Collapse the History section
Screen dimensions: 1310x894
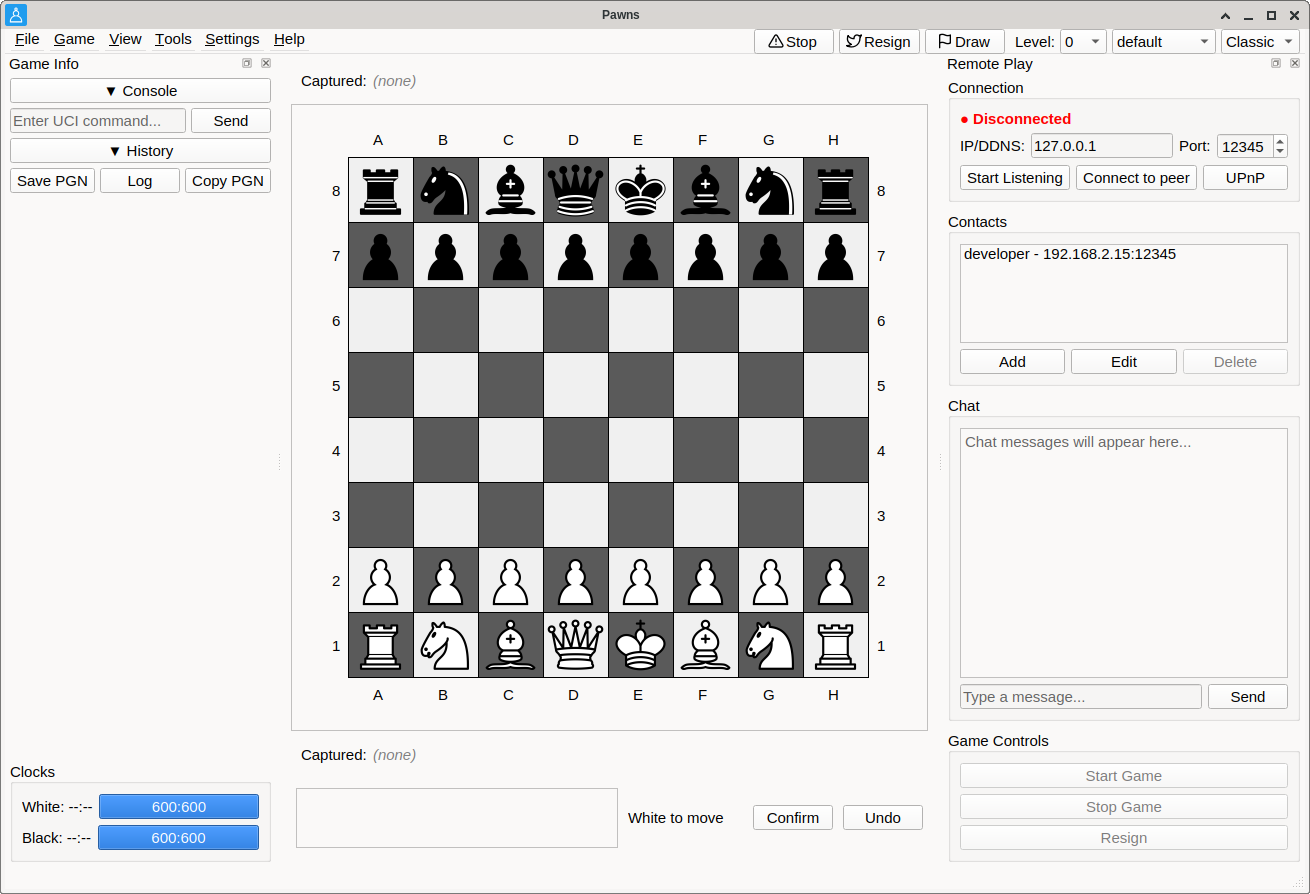point(140,151)
